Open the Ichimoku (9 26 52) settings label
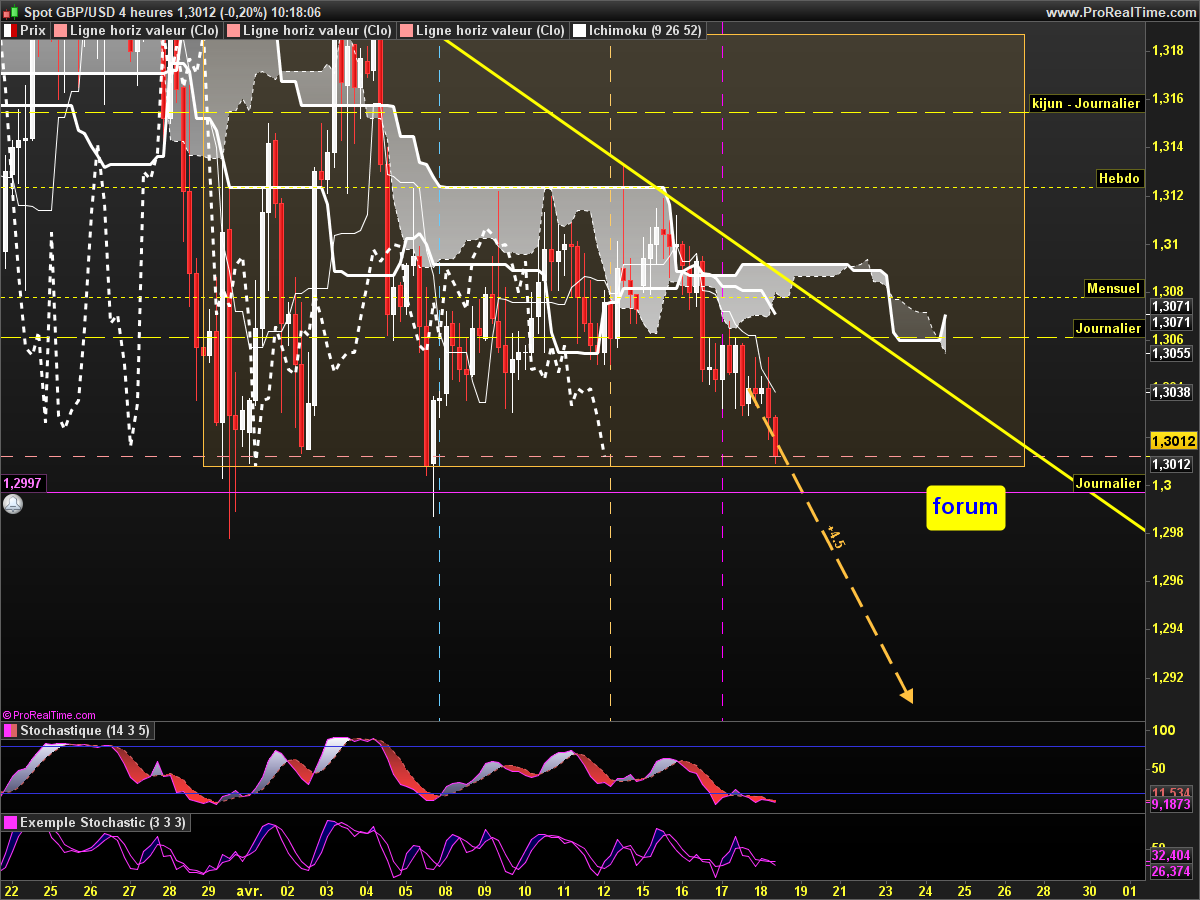The image size is (1200, 900). click(x=646, y=31)
